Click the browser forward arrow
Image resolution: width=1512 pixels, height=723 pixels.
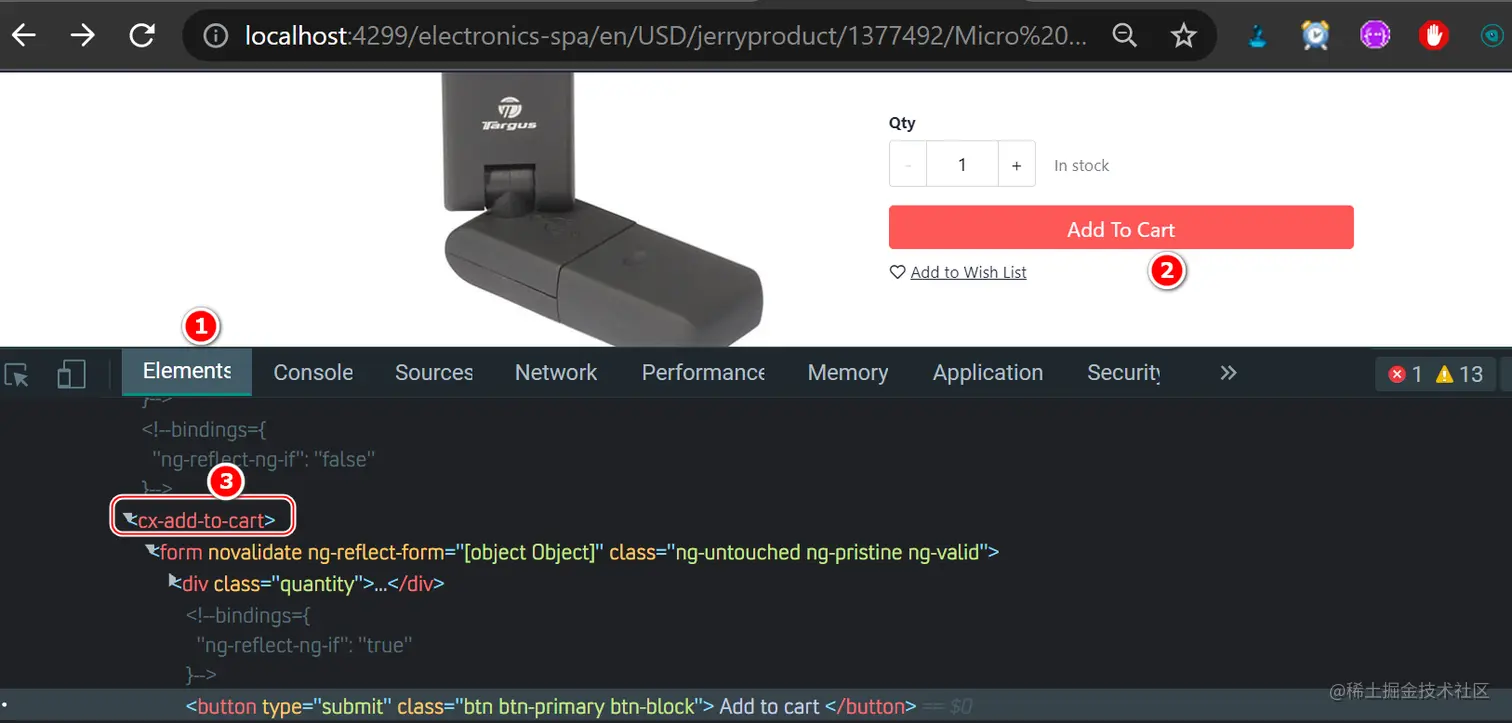tap(83, 36)
